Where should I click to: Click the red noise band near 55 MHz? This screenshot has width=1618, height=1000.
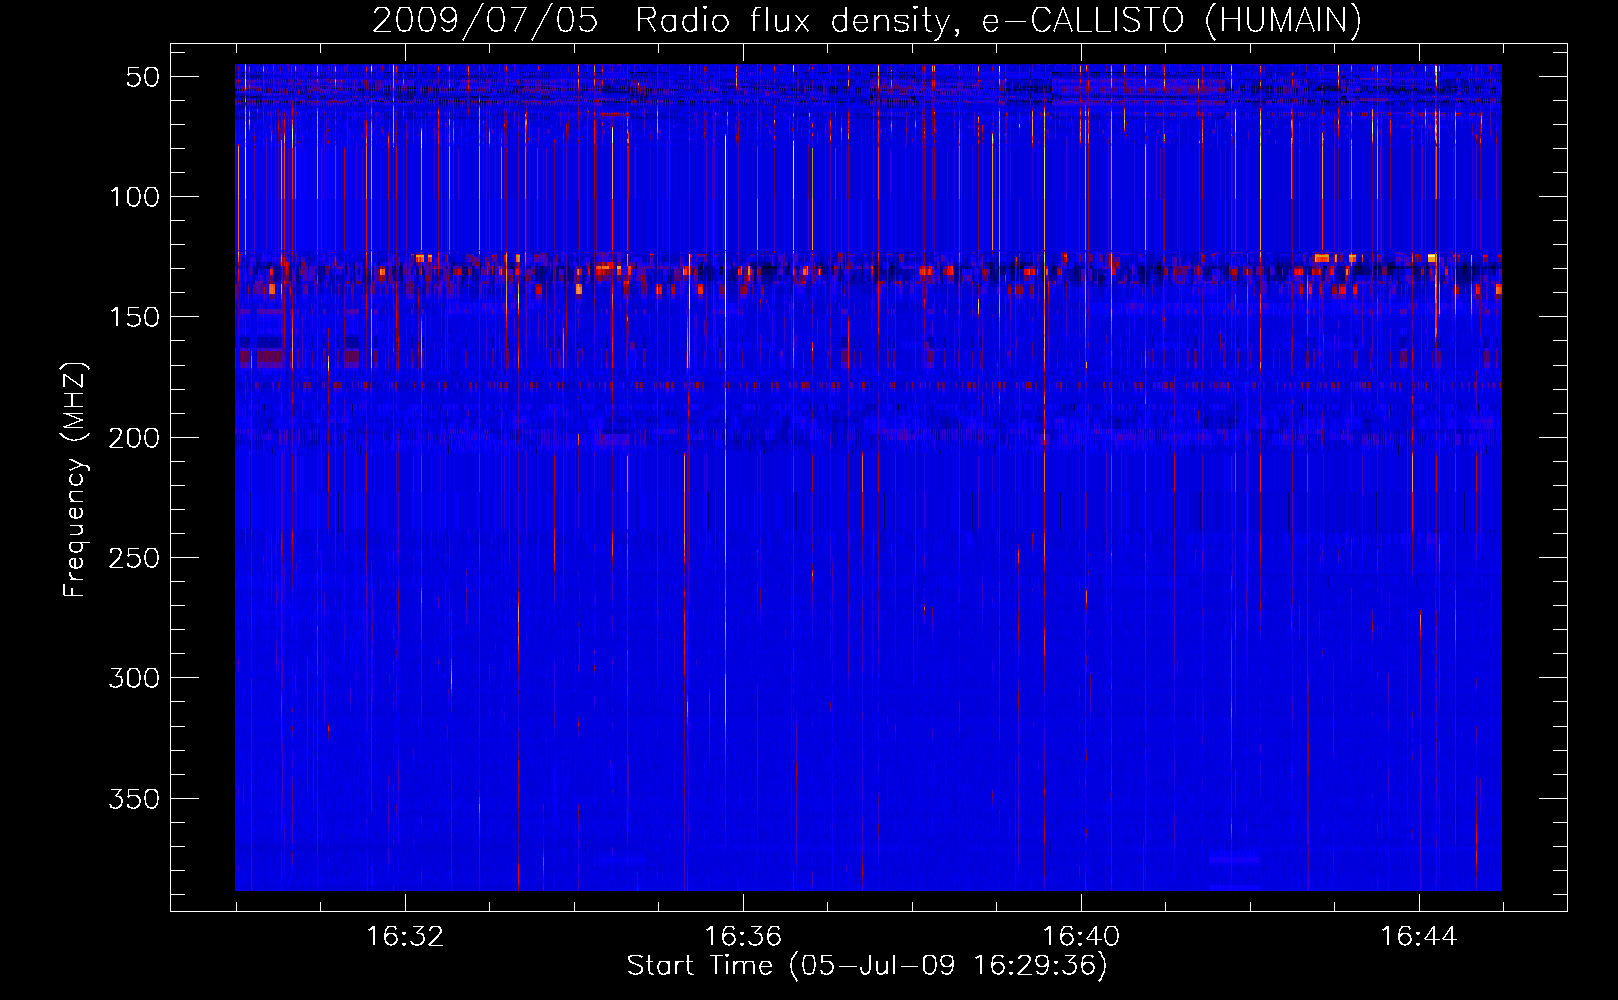click(x=868, y=88)
